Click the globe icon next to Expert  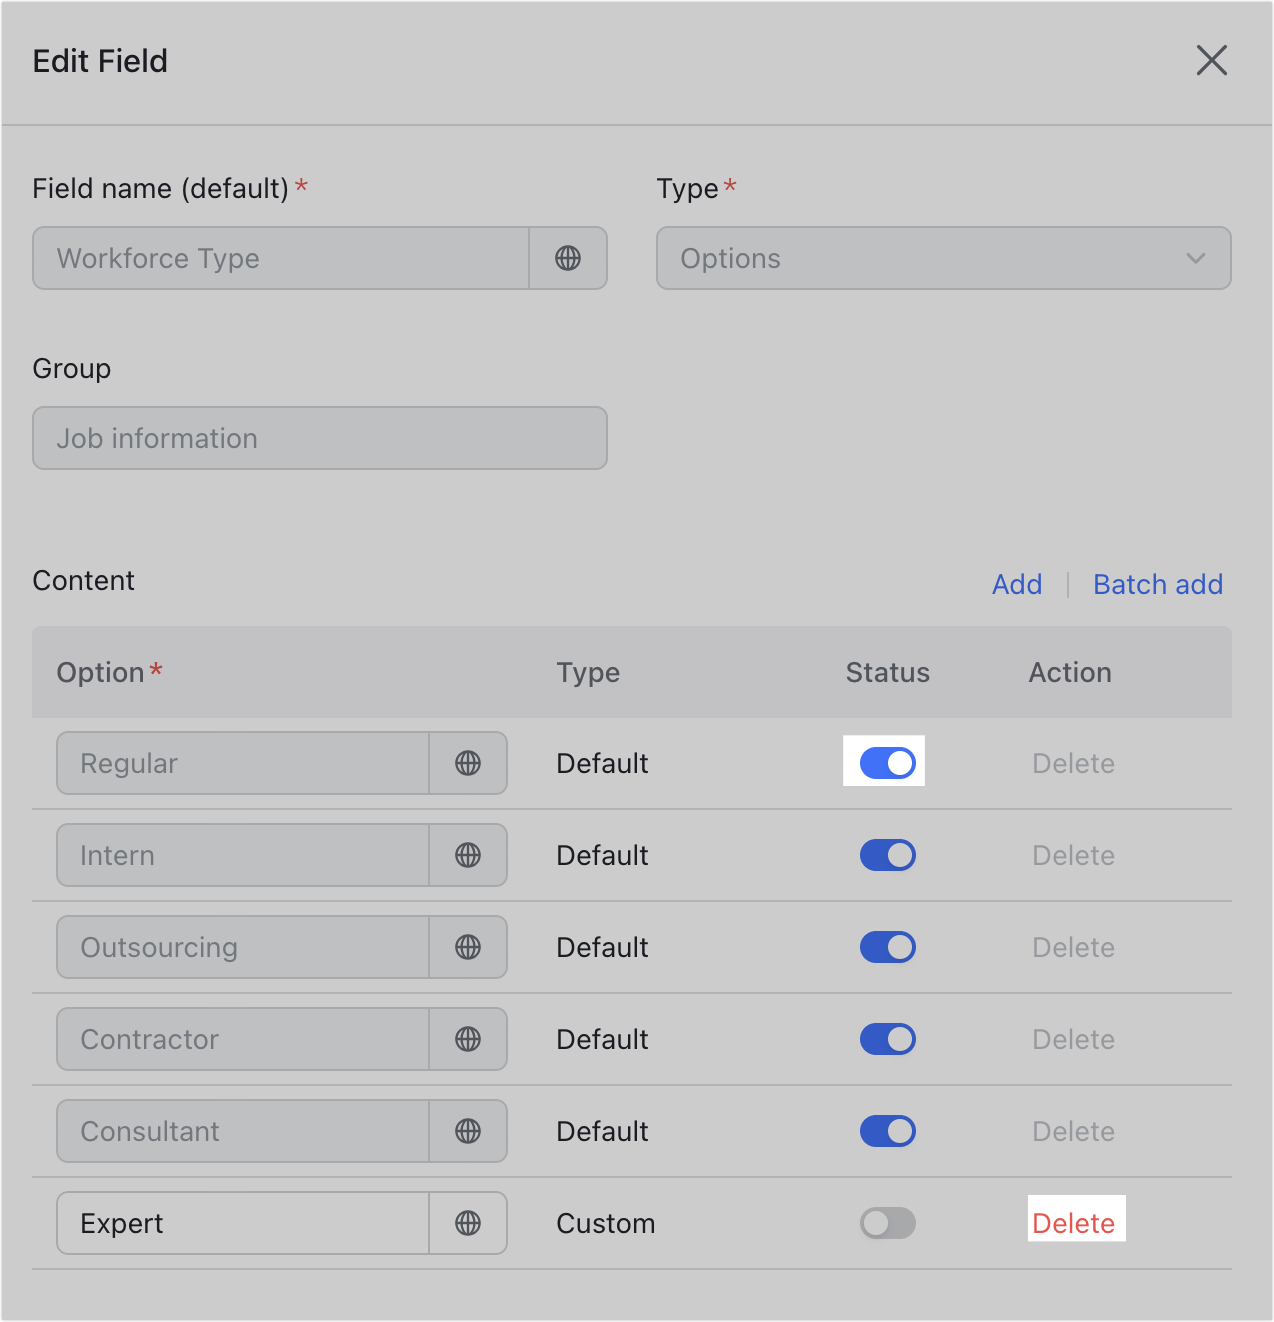[467, 1223]
